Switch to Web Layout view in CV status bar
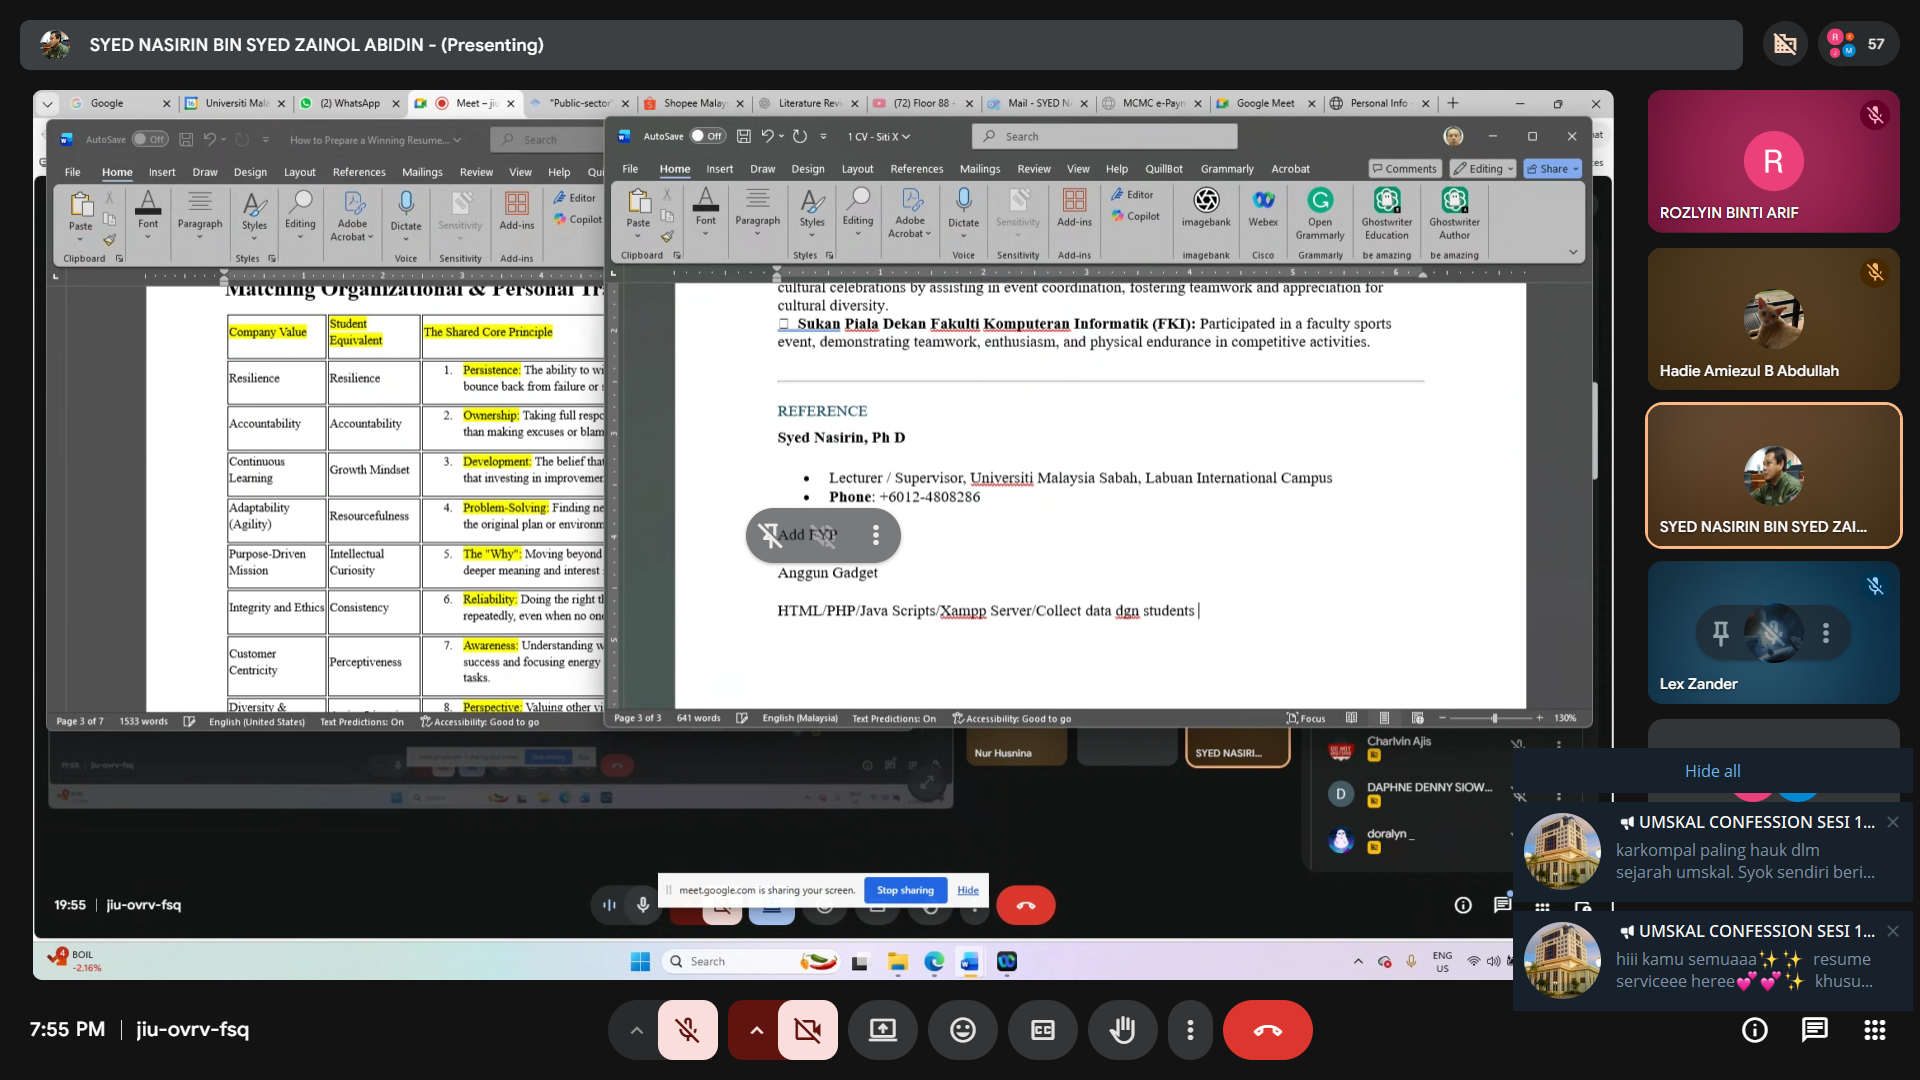 1417,718
